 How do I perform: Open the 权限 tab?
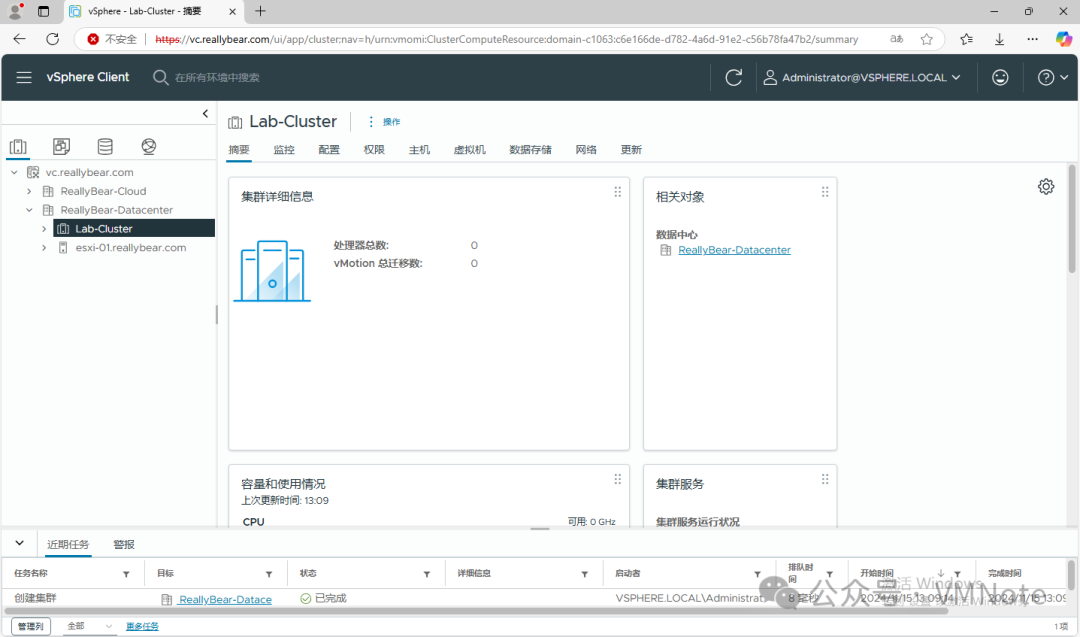374,149
